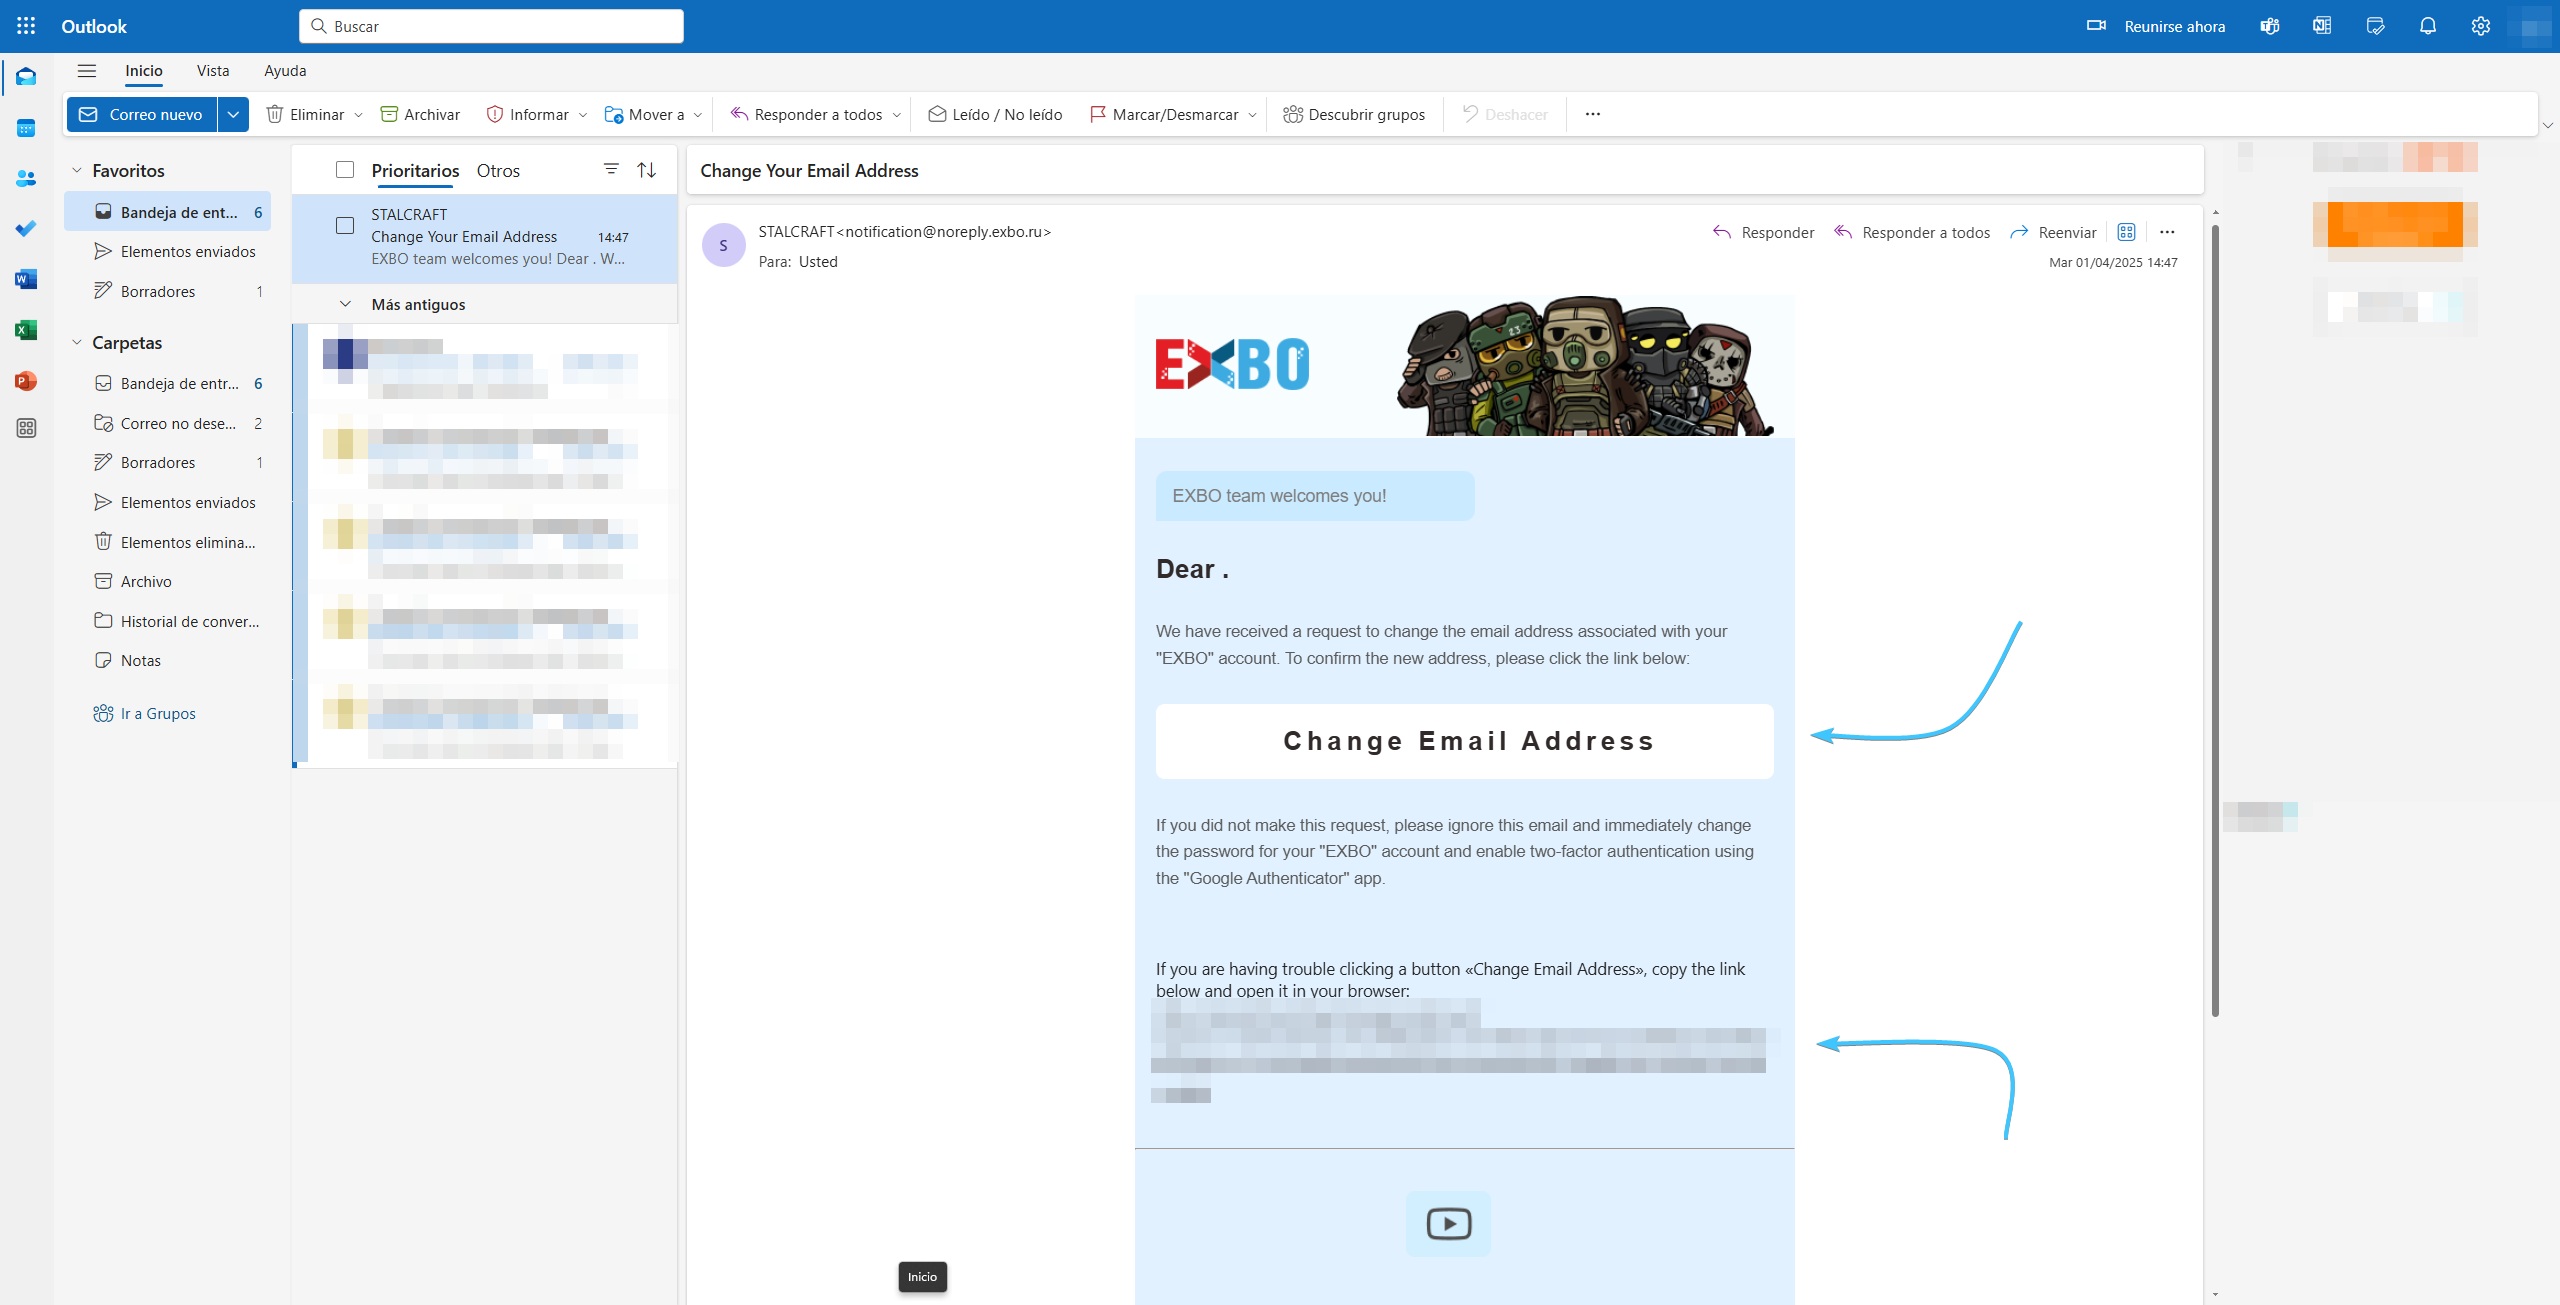Open Bandeja de entrada under Favoritos
Viewport: 2560px width, 1305px height.
168,212
